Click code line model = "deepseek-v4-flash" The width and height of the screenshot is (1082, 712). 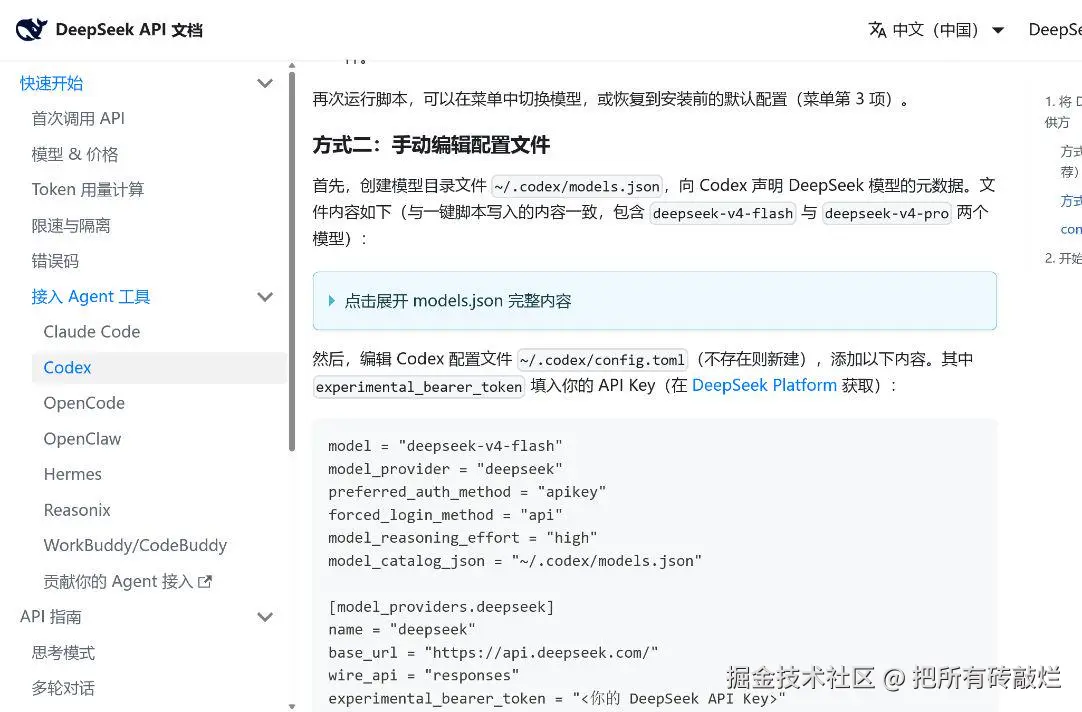[445, 446]
